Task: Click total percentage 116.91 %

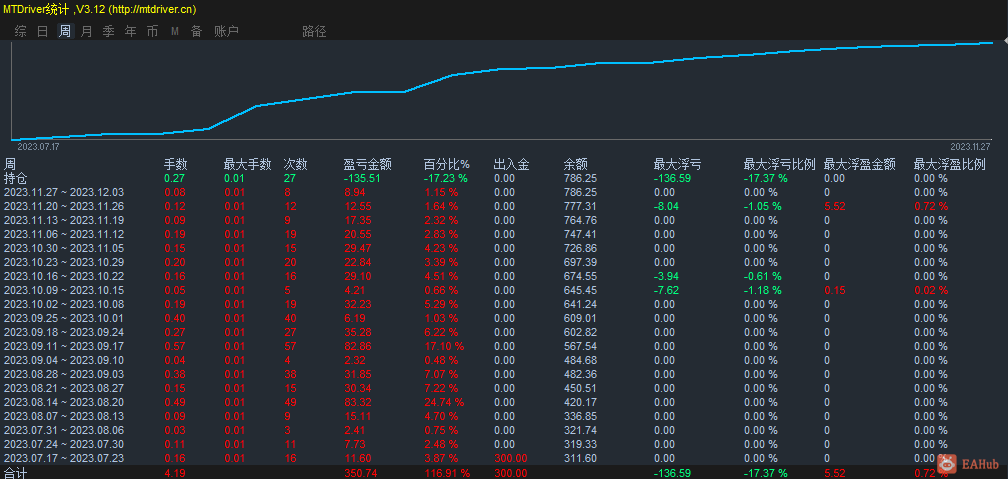Action: (447, 473)
